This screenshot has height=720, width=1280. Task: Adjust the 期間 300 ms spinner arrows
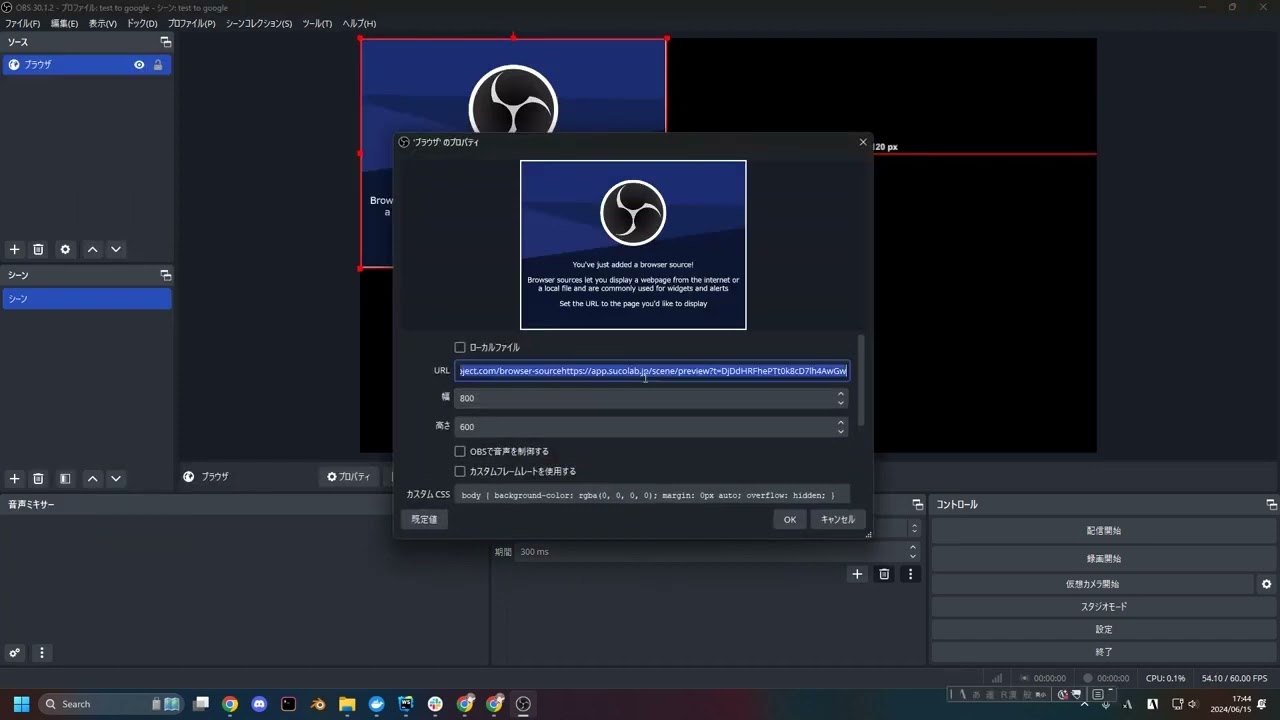click(913, 551)
